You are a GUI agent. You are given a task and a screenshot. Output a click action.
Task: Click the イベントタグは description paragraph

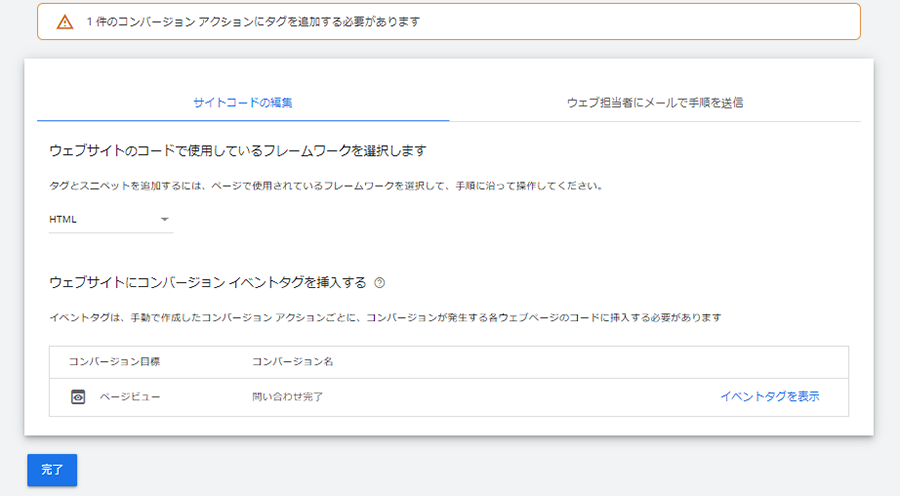(x=385, y=317)
